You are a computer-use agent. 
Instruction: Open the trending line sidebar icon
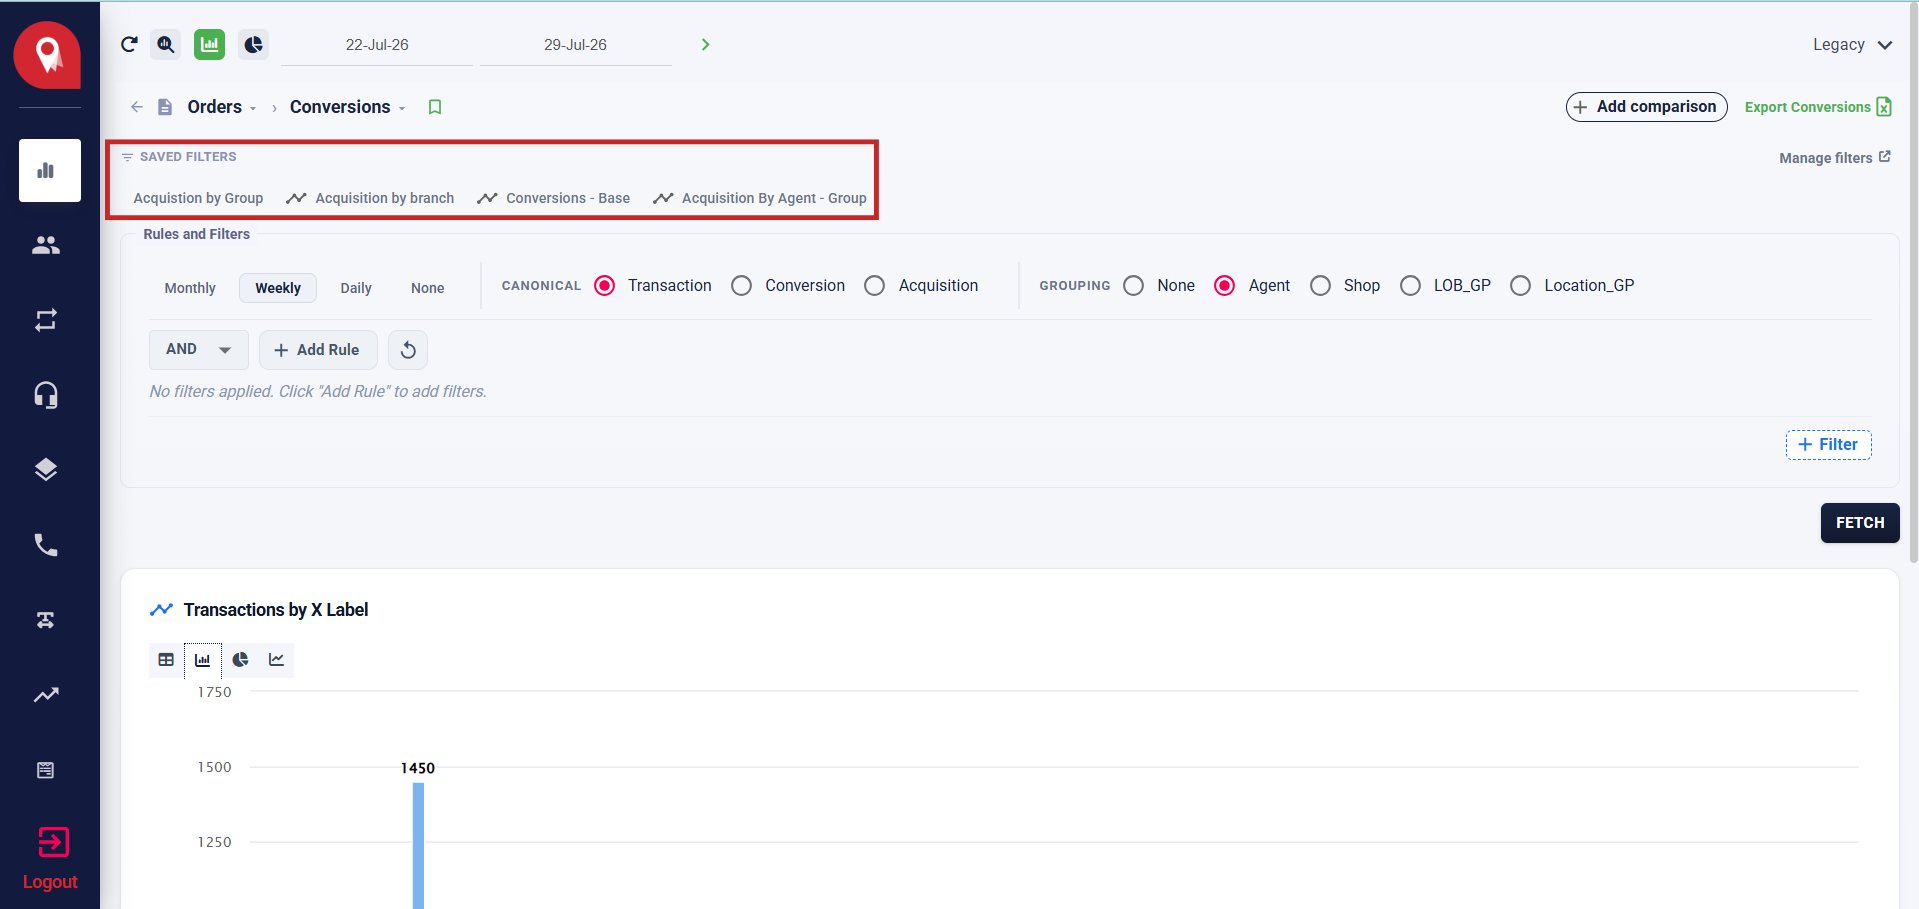pos(46,695)
